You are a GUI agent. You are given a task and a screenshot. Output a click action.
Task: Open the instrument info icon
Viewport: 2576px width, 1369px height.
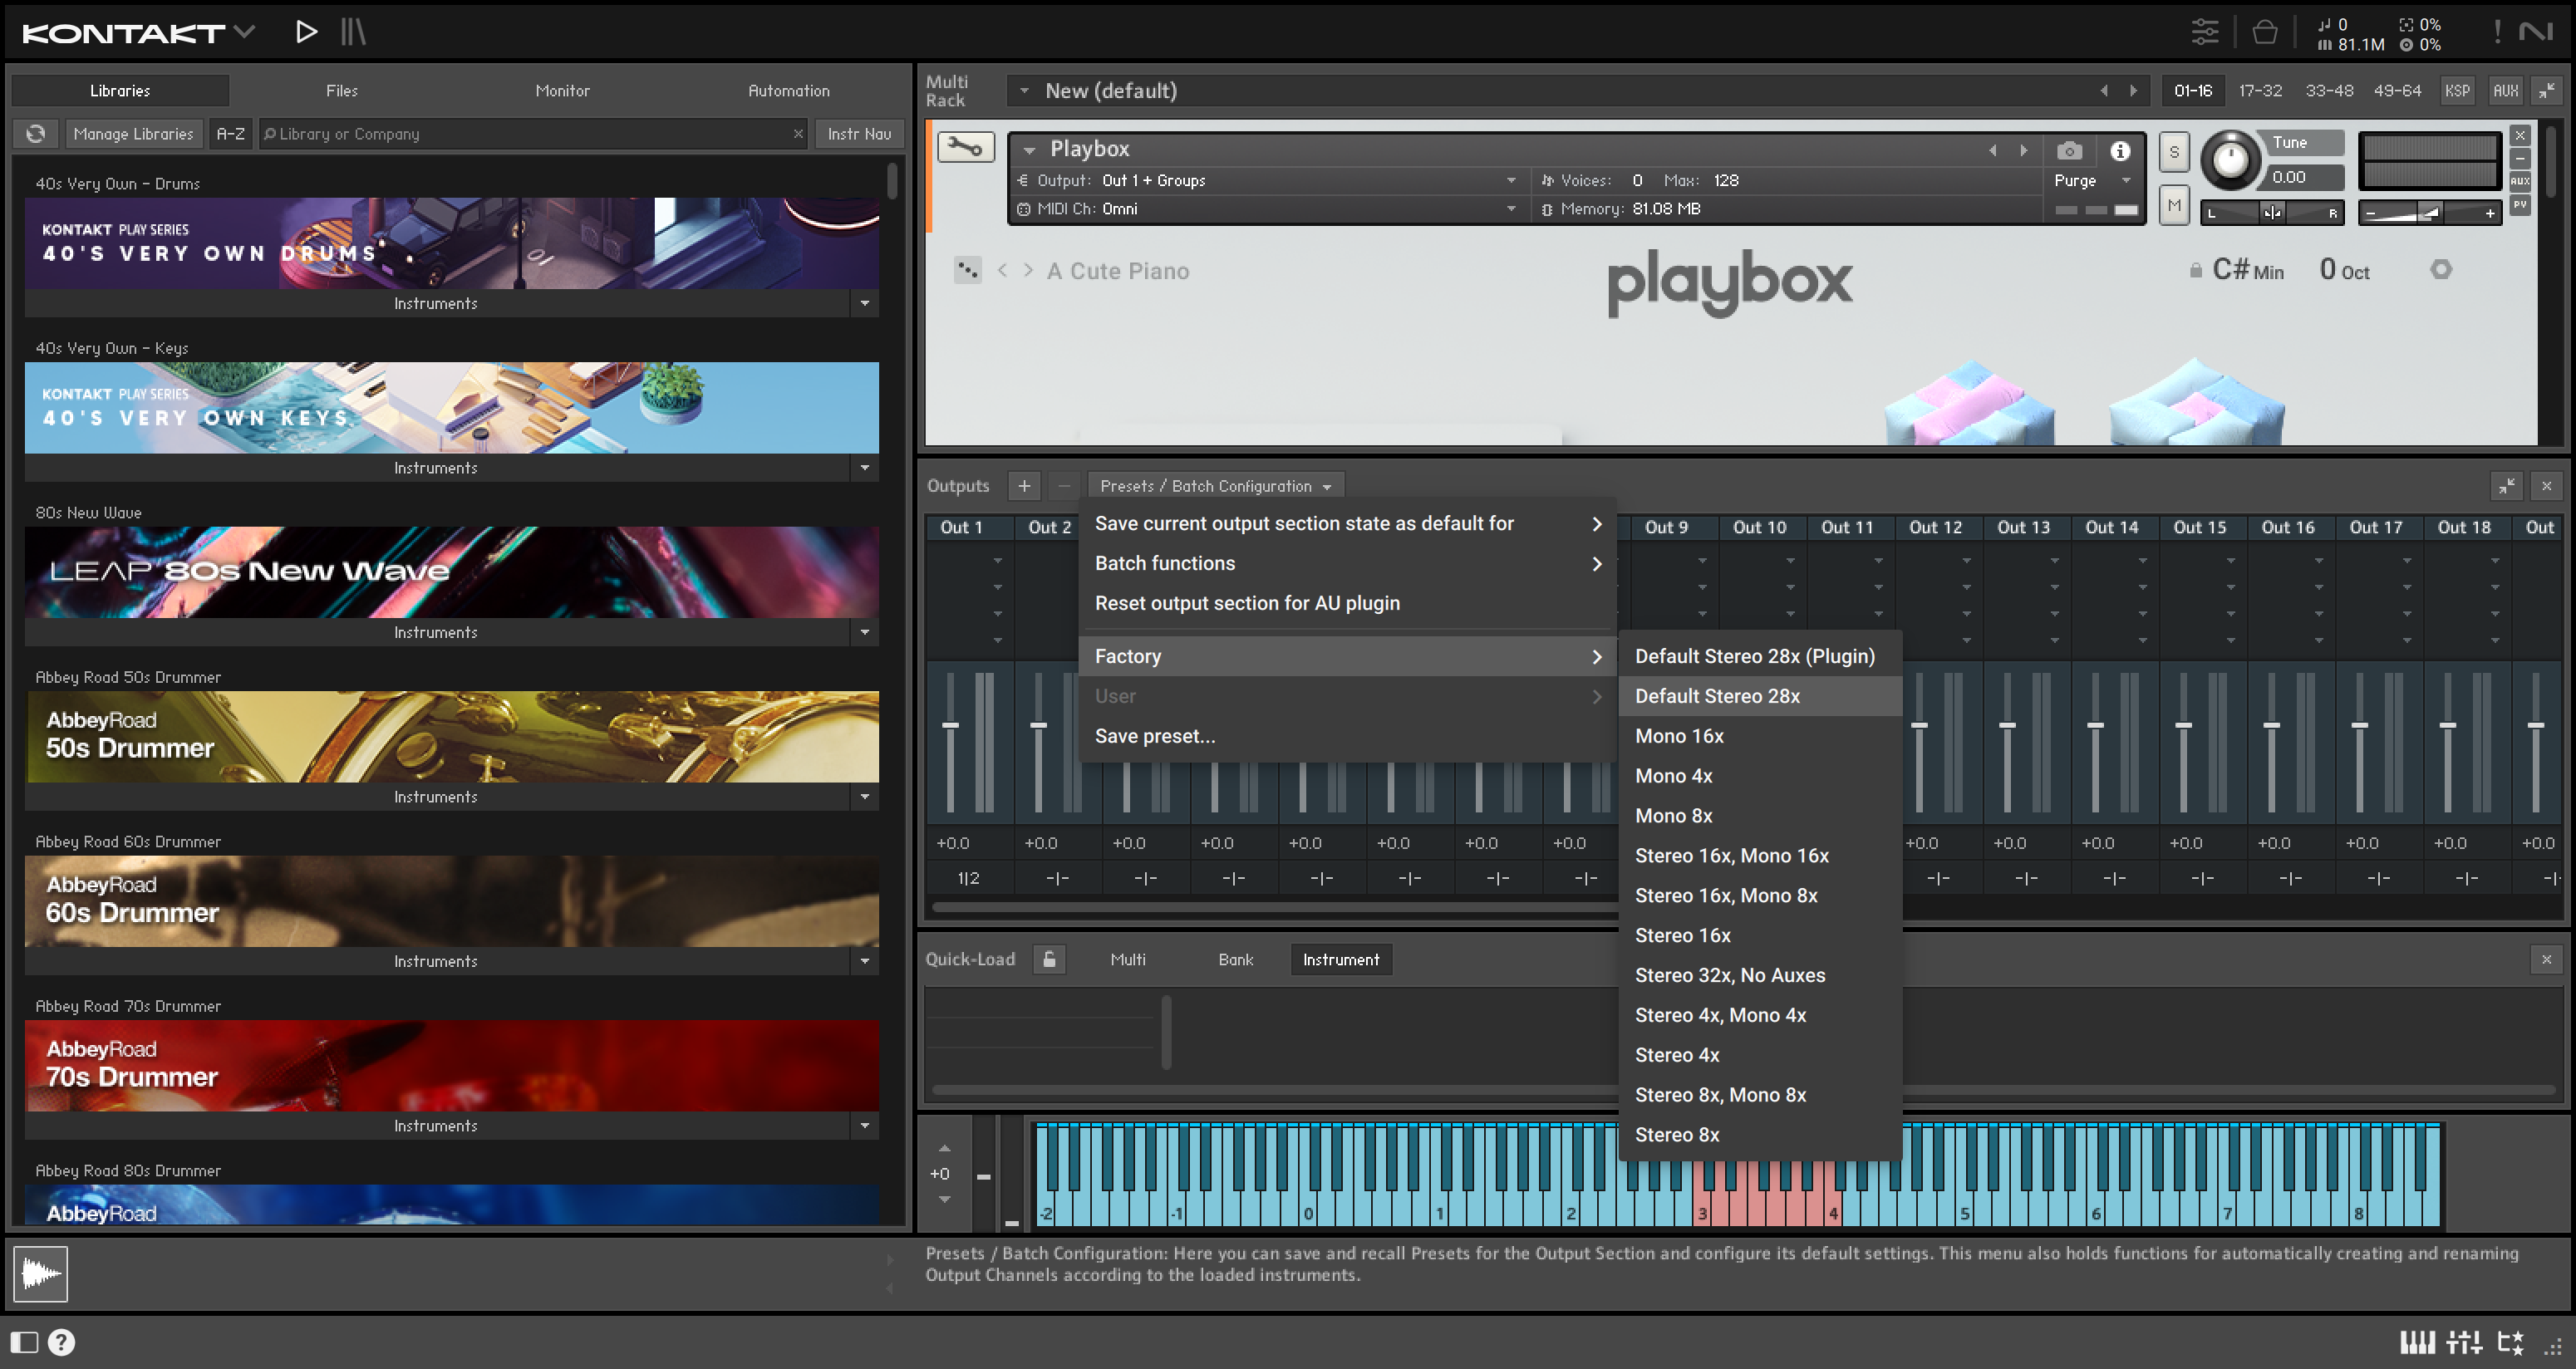point(2119,151)
